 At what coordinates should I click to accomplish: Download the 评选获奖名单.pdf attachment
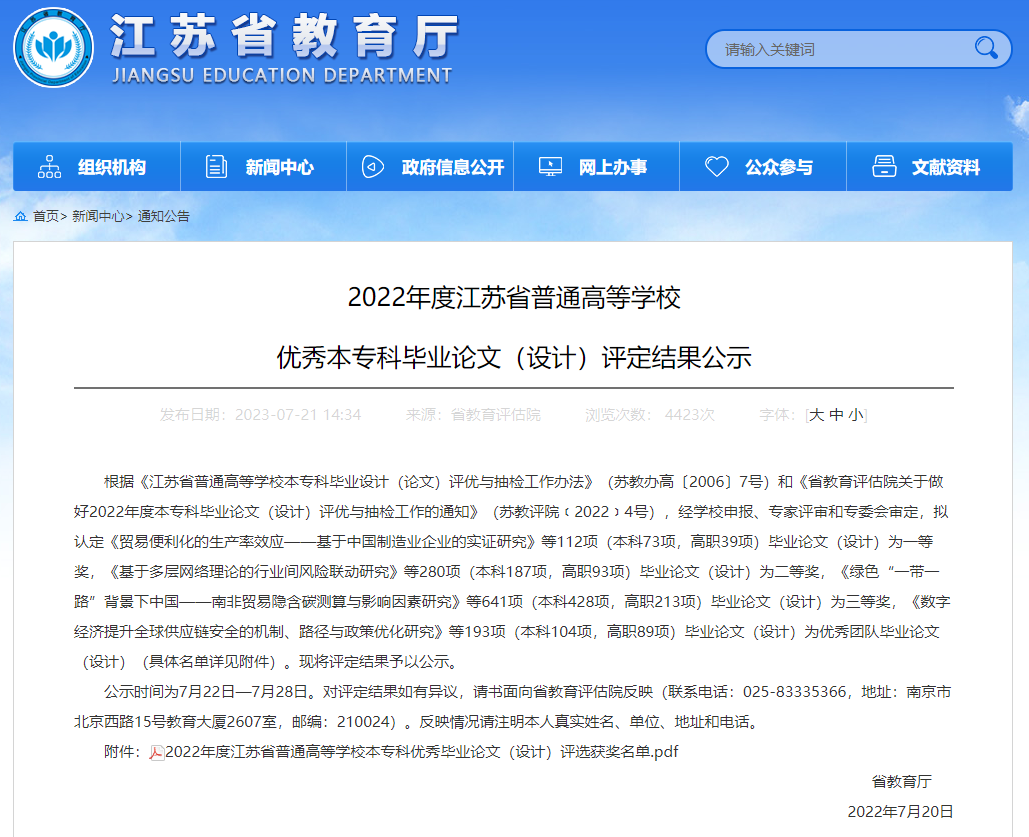(421, 752)
